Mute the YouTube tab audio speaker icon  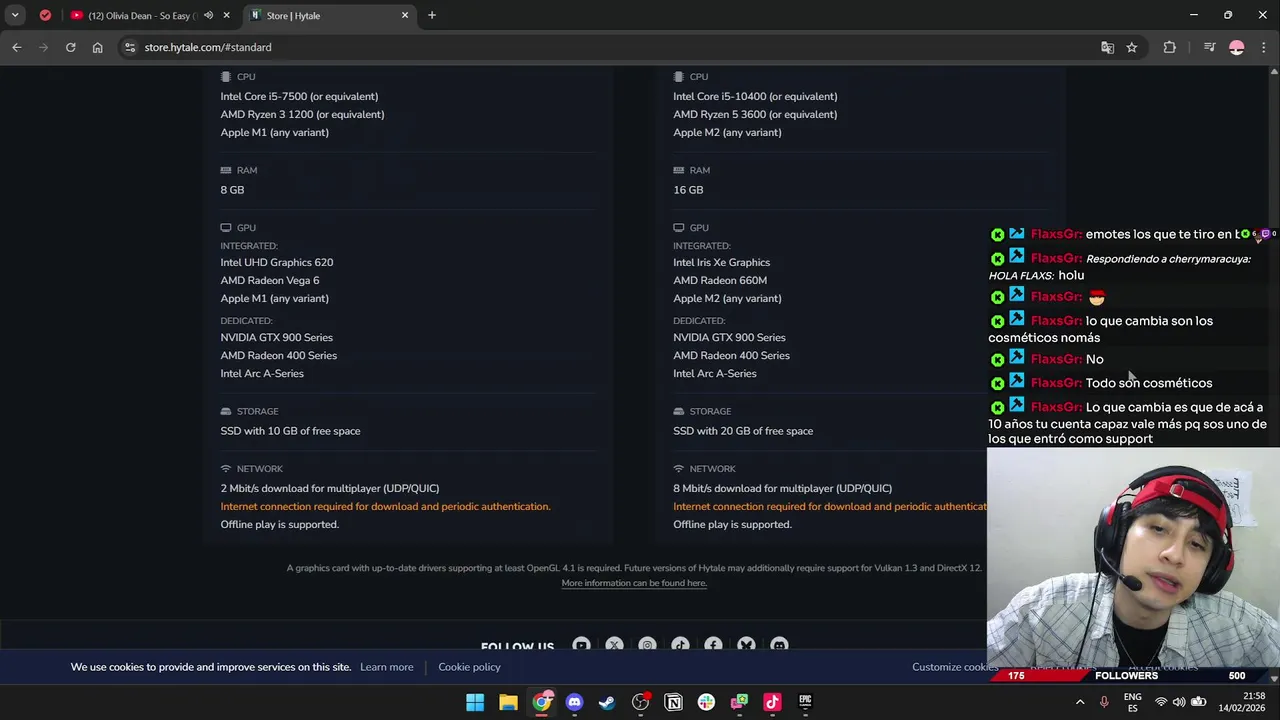pyautogui.click(x=209, y=15)
